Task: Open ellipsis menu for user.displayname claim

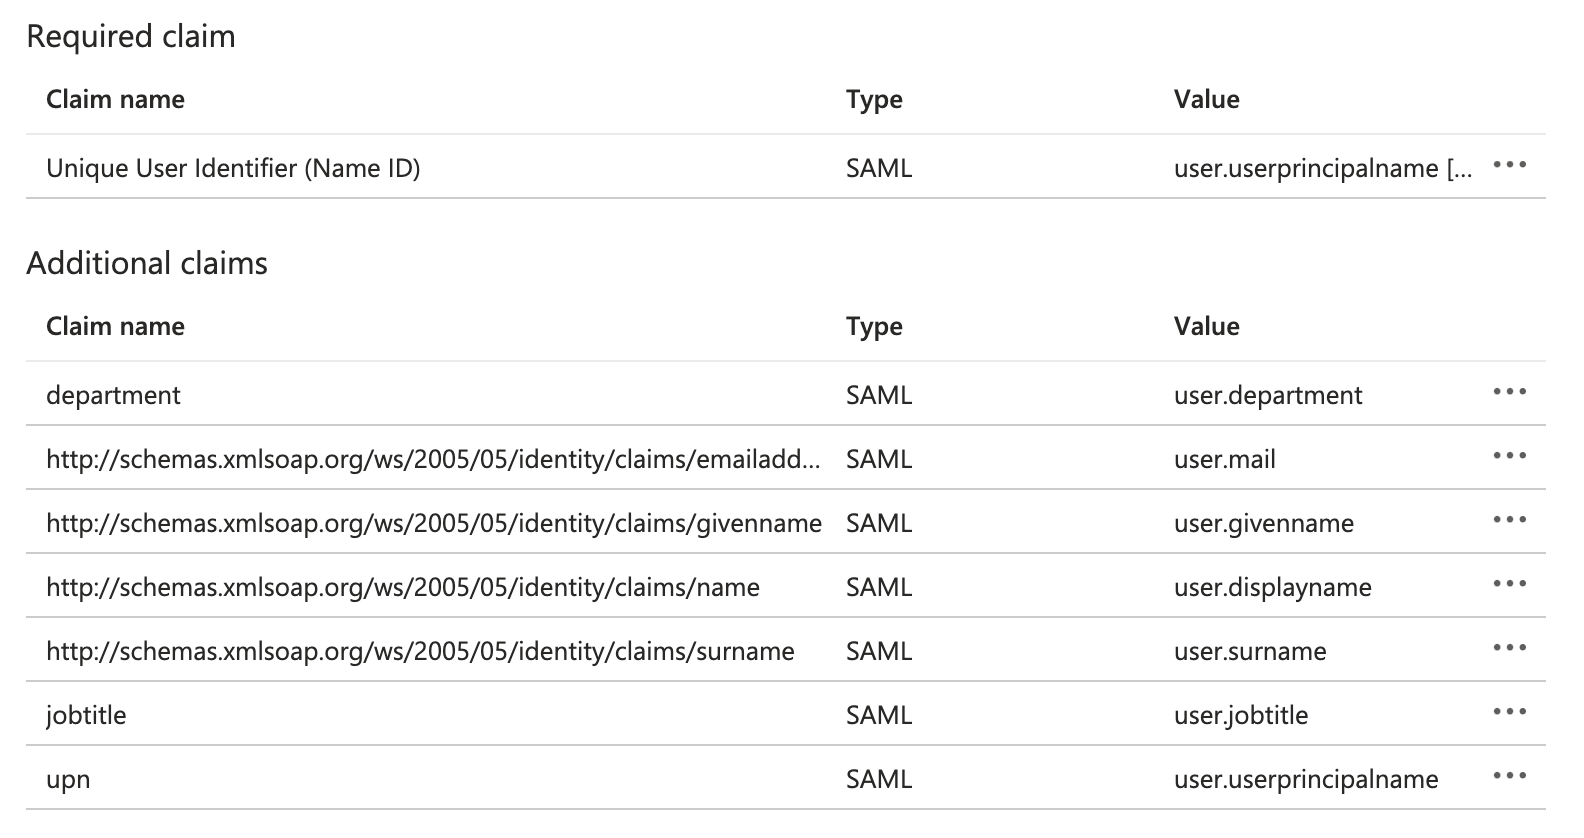Action: coord(1509,584)
